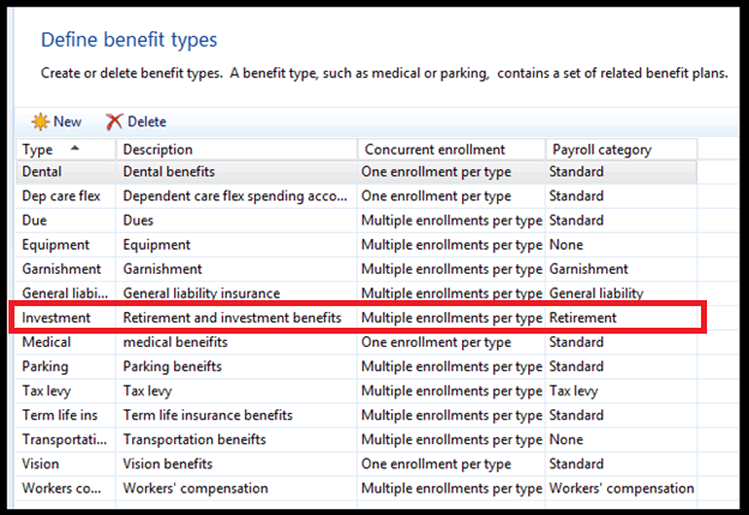Viewport: 749px width, 515px height.
Task: Open Payroll category Retirement cell
Action: (x=621, y=318)
